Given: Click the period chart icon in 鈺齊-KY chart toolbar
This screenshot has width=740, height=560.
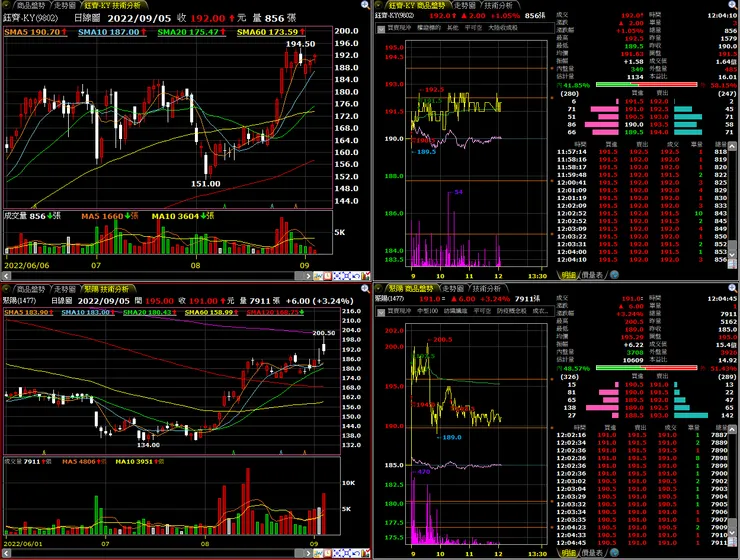Looking at the screenshot, I should [318, 276].
